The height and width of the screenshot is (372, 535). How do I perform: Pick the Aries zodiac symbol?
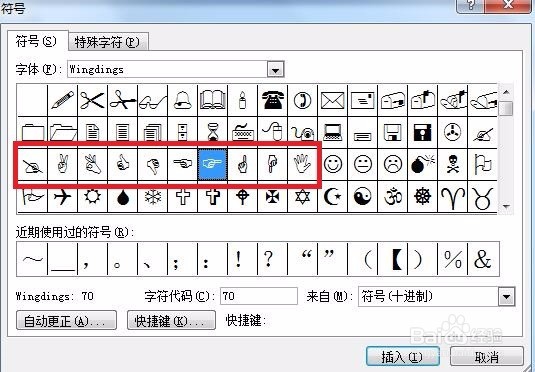coord(453,197)
